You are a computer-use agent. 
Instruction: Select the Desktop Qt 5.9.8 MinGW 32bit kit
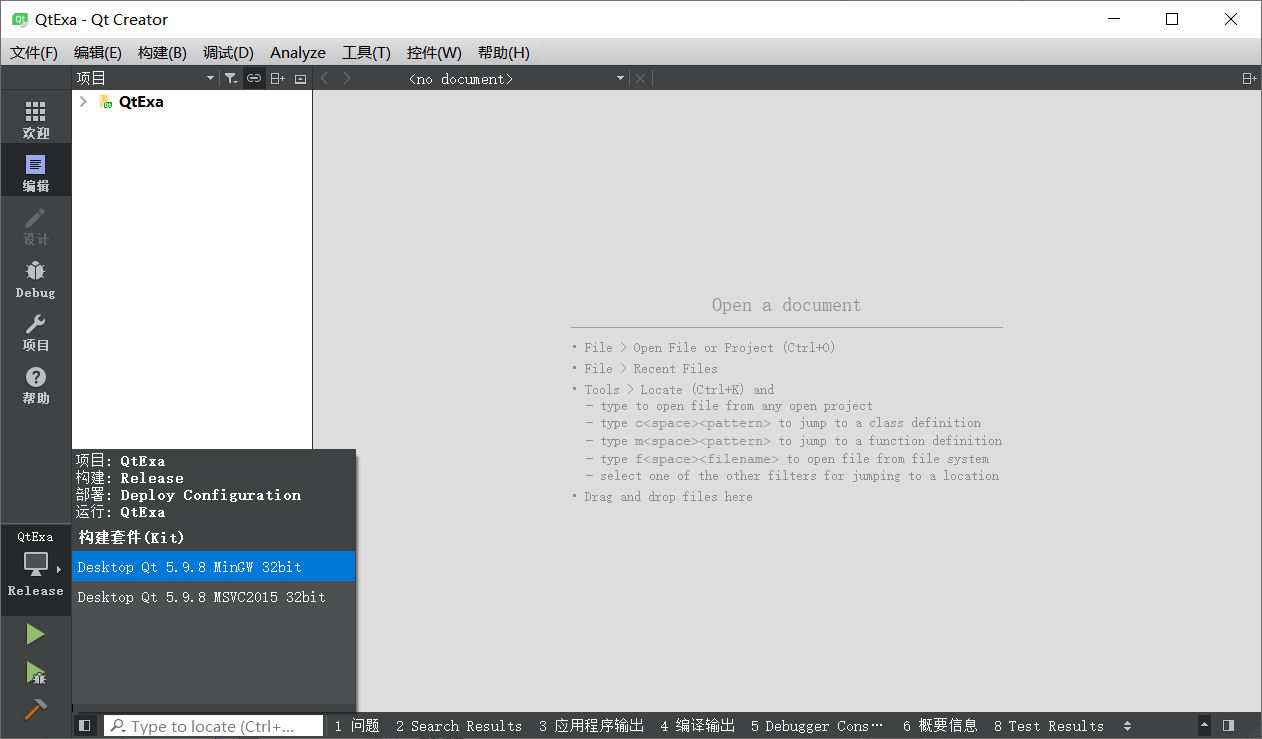(214, 567)
